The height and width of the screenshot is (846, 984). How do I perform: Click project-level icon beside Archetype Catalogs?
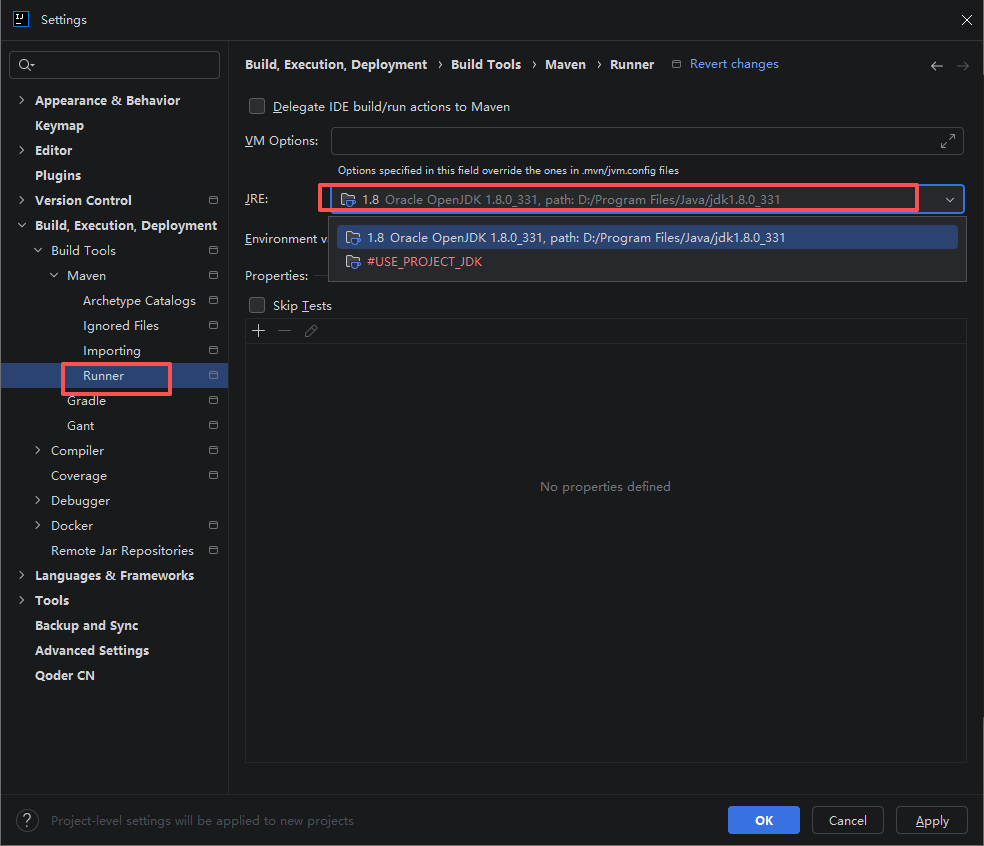tap(213, 300)
